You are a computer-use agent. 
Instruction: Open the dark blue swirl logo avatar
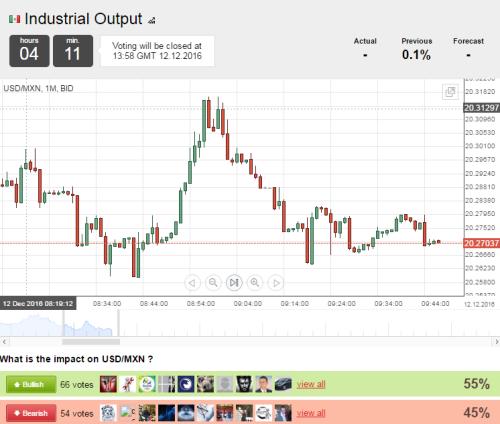[x=186, y=384]
